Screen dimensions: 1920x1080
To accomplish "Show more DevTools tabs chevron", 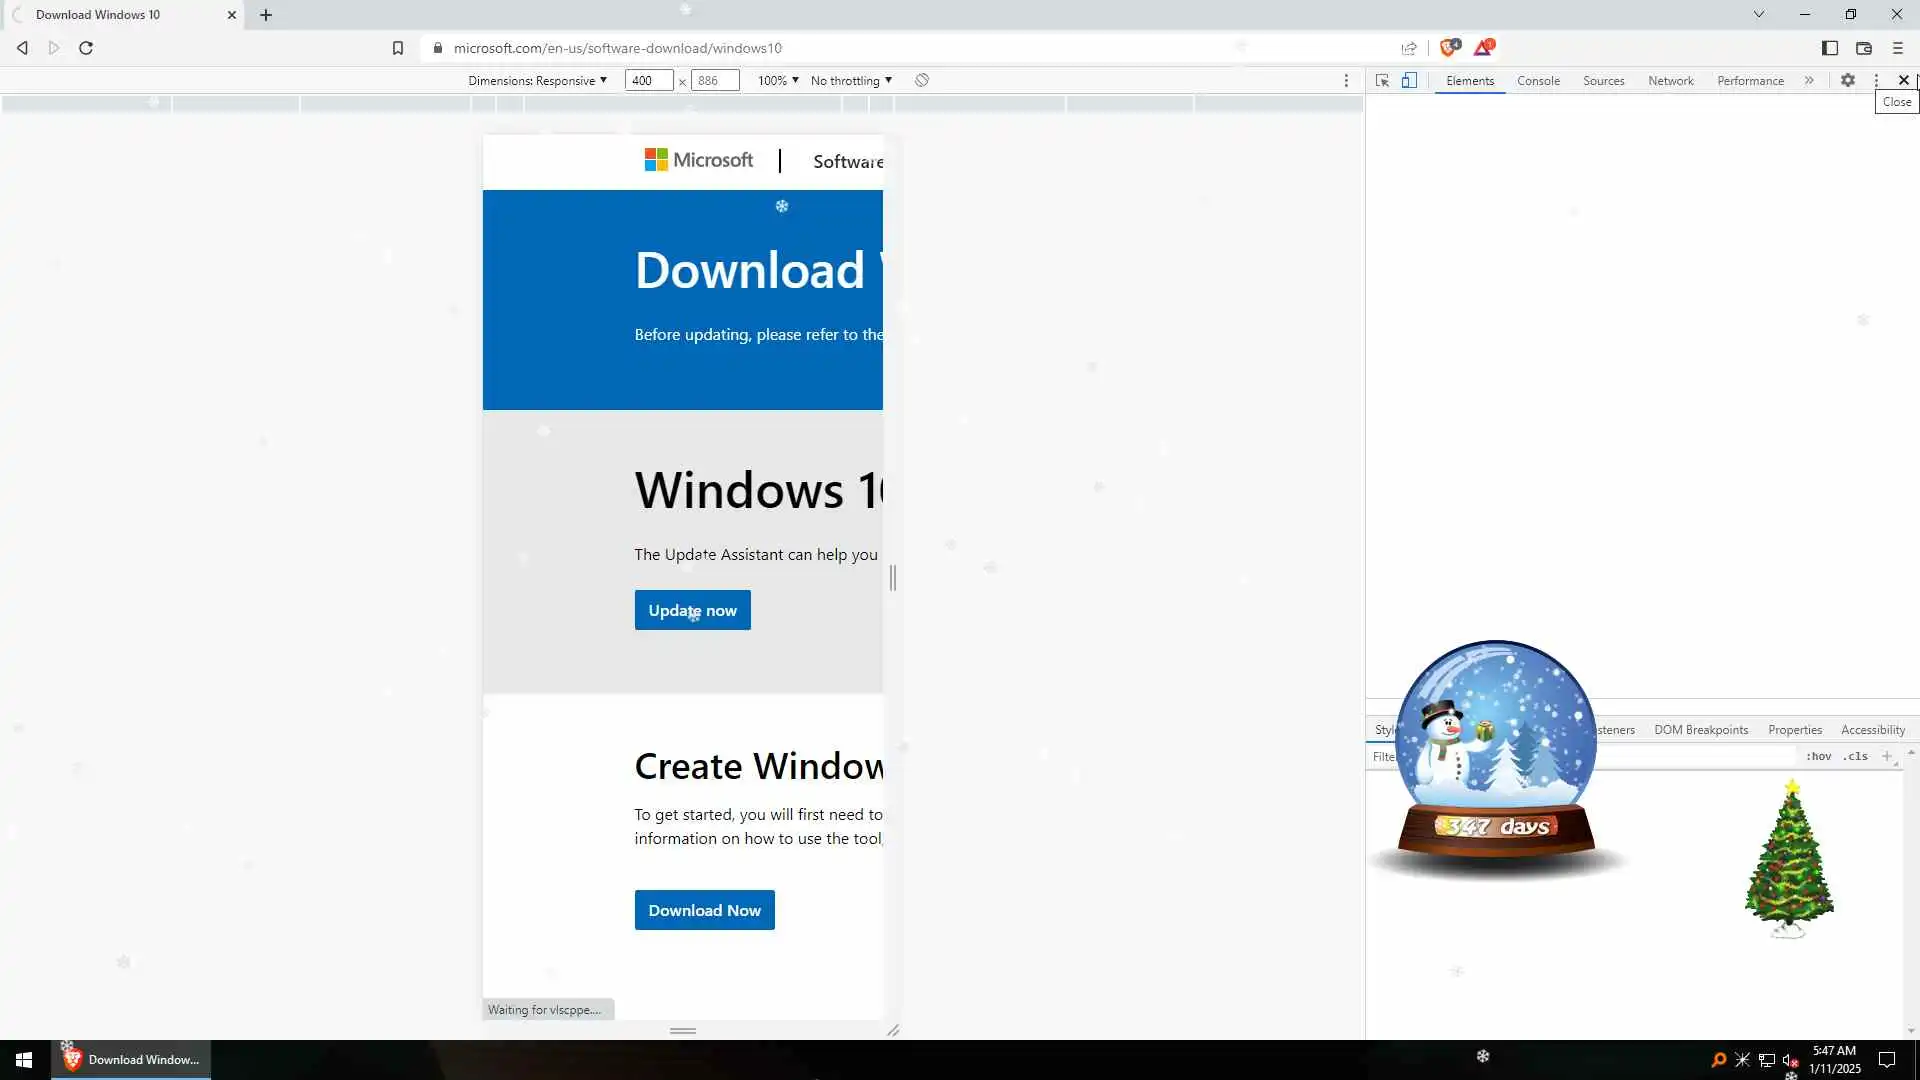I will click(1809, 80).
